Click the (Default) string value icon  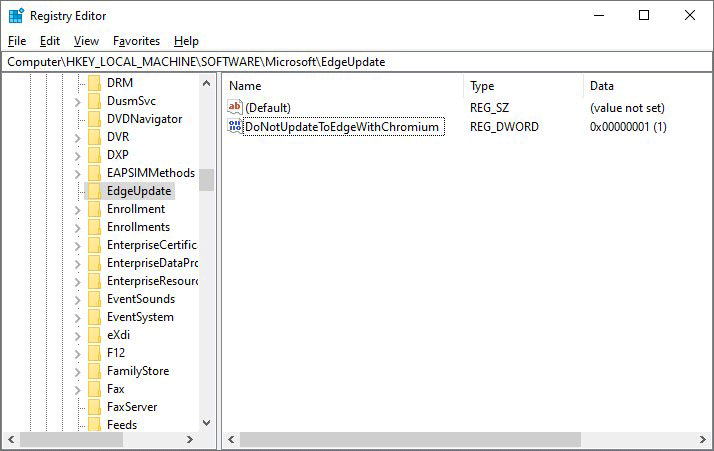click(x=235, y=108)
